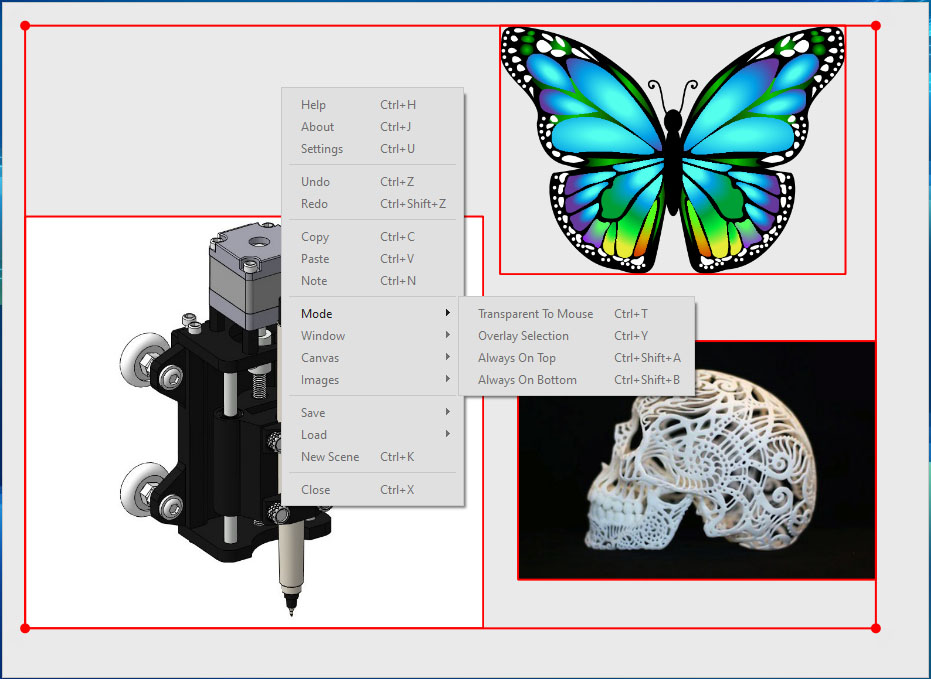This screenshot has width=931, height=679.
Task: Open Settings from the context menu
Action: click(x=372, y=148)
